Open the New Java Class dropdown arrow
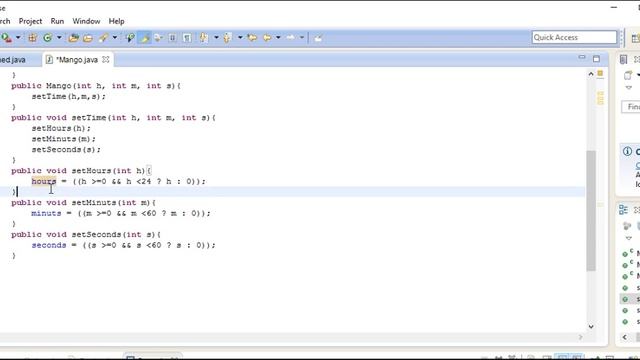This screenshot has width=640, height=360. coord(59,38)
